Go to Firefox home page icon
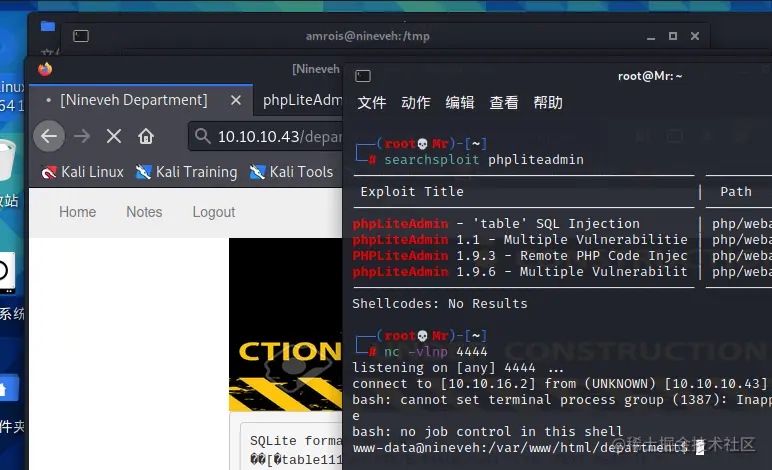772x470 pixels. 146,136
